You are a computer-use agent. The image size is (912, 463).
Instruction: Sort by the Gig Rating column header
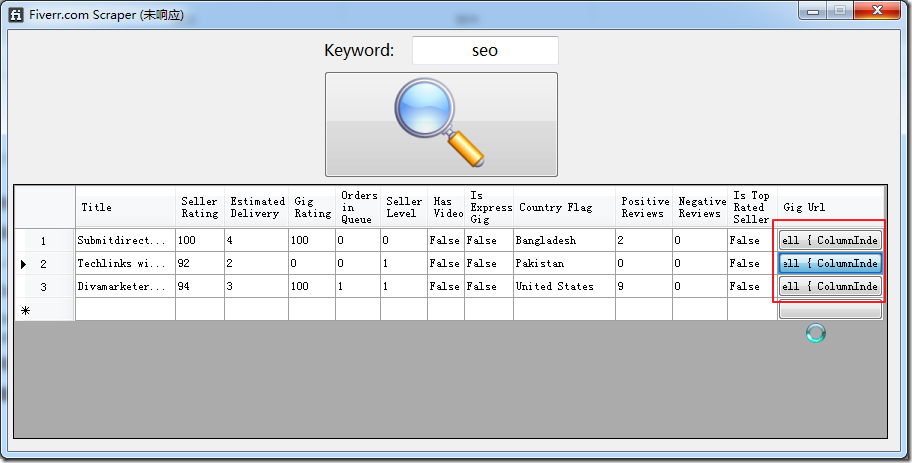point(312,207)
